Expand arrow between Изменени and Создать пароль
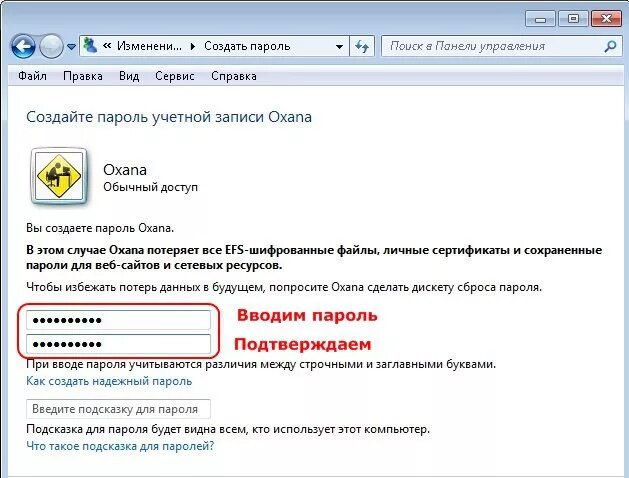This screenshot has width=629, height=478. (x=193, y=47)
